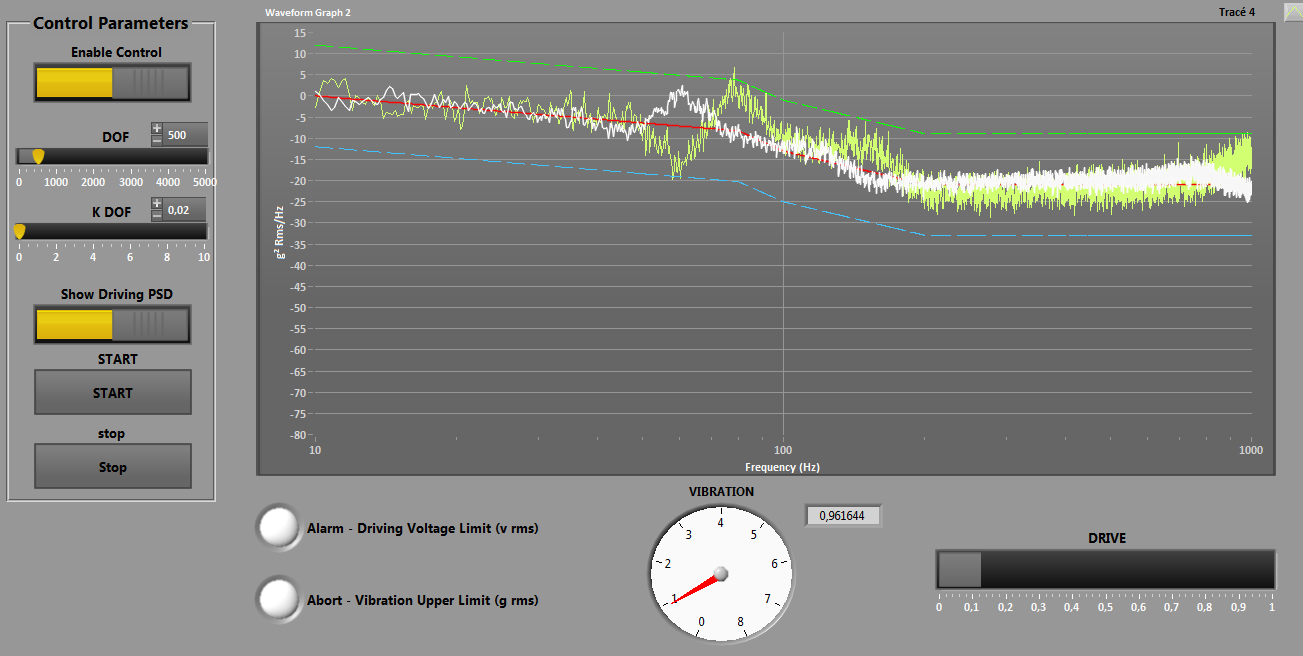This screenshot has height=656, width=1303.
Task: Select the DOF numeric field showing 500
Action: (186, 134)
